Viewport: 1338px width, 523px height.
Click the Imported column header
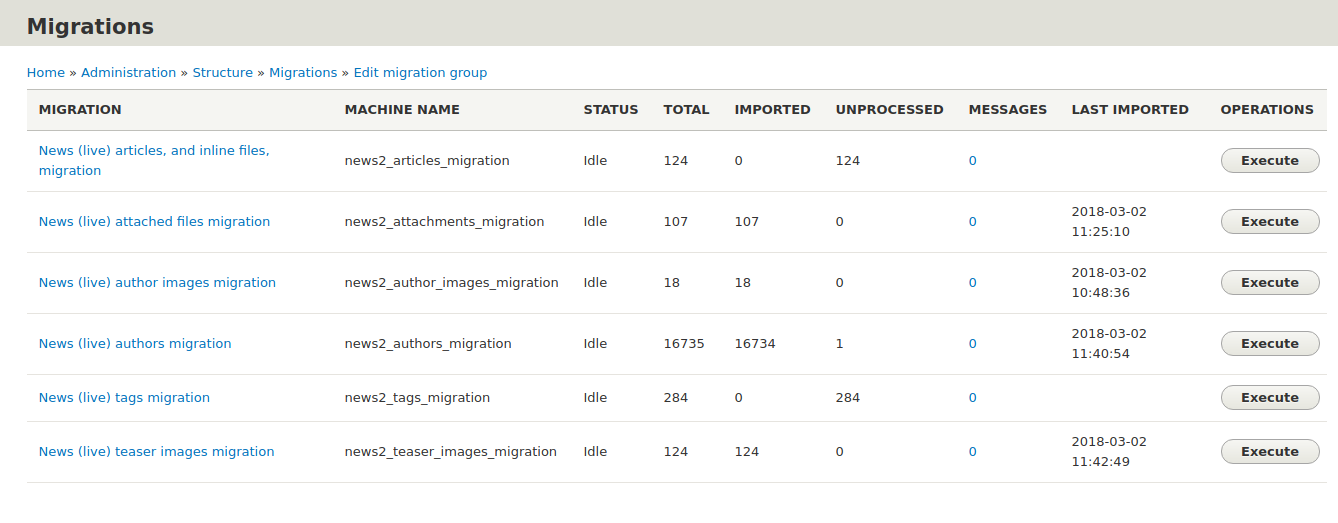[772, 110]
